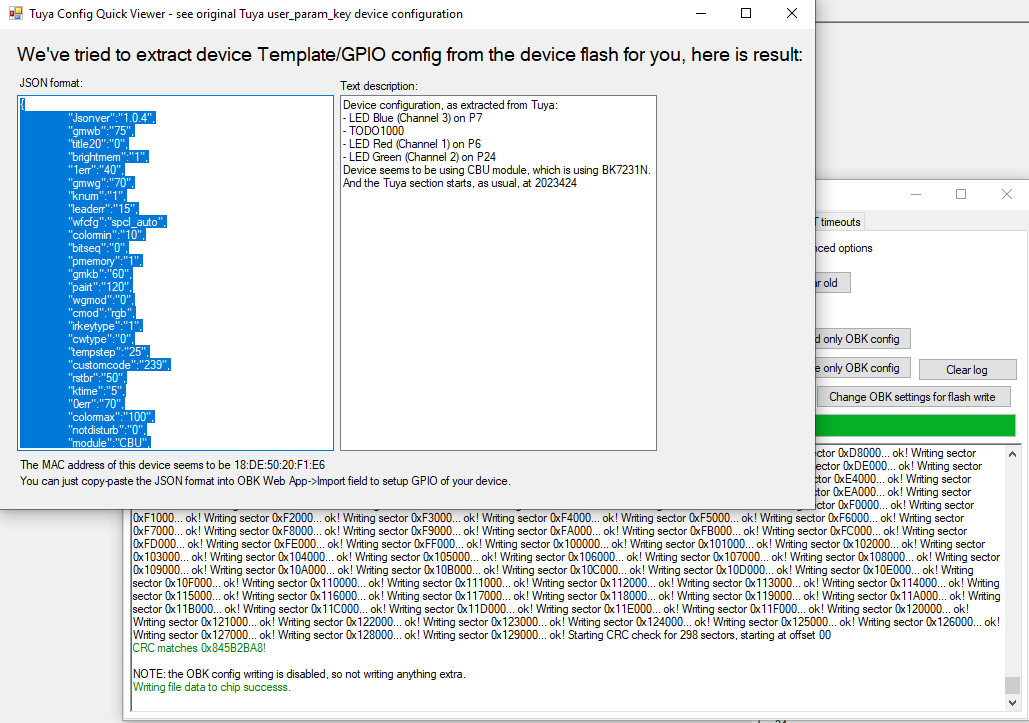This screenshot has height=723, width=1029.
Task: Click the "brightmem":"1" line
Action: 108,157
